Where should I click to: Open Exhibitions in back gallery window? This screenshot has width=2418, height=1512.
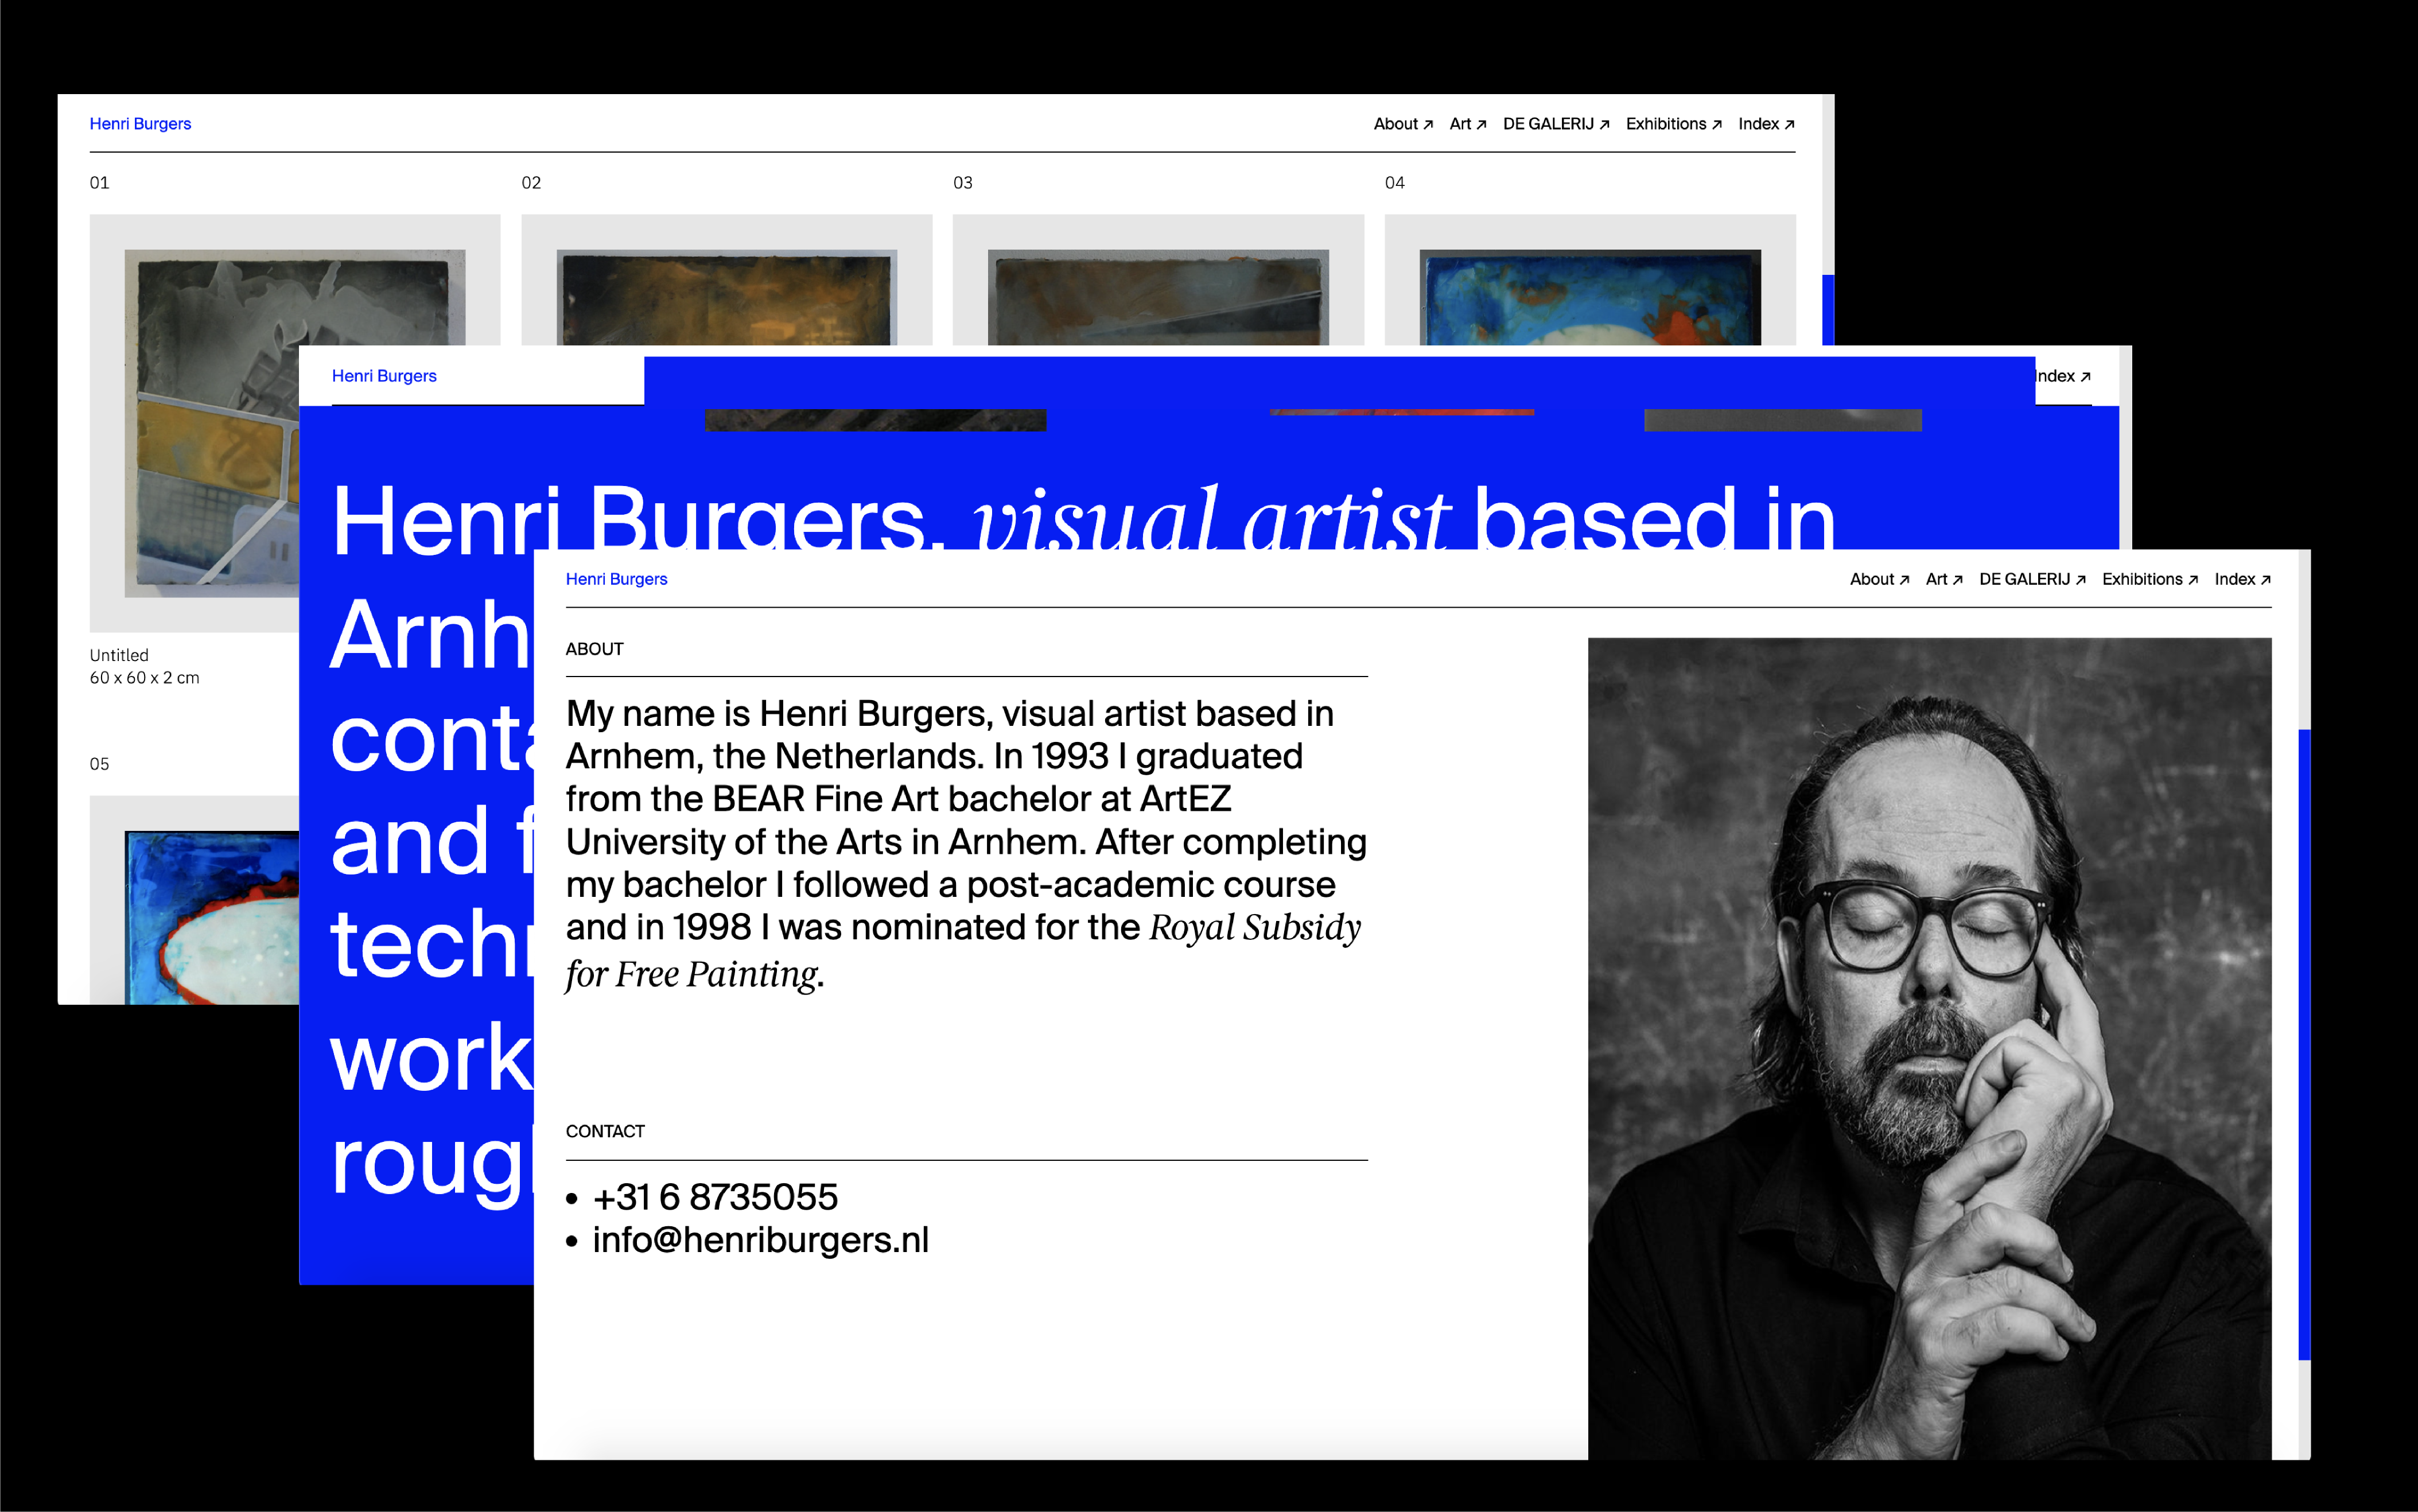[1673, 124]
